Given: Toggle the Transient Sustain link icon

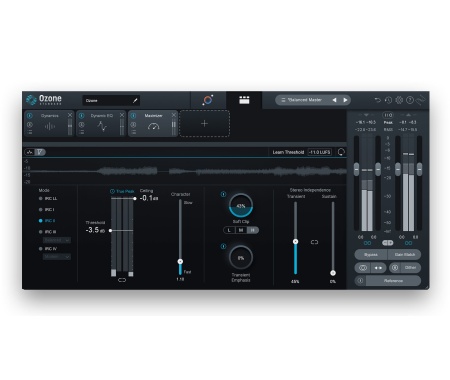Looking at the screenshot, I should click(314, 242).
